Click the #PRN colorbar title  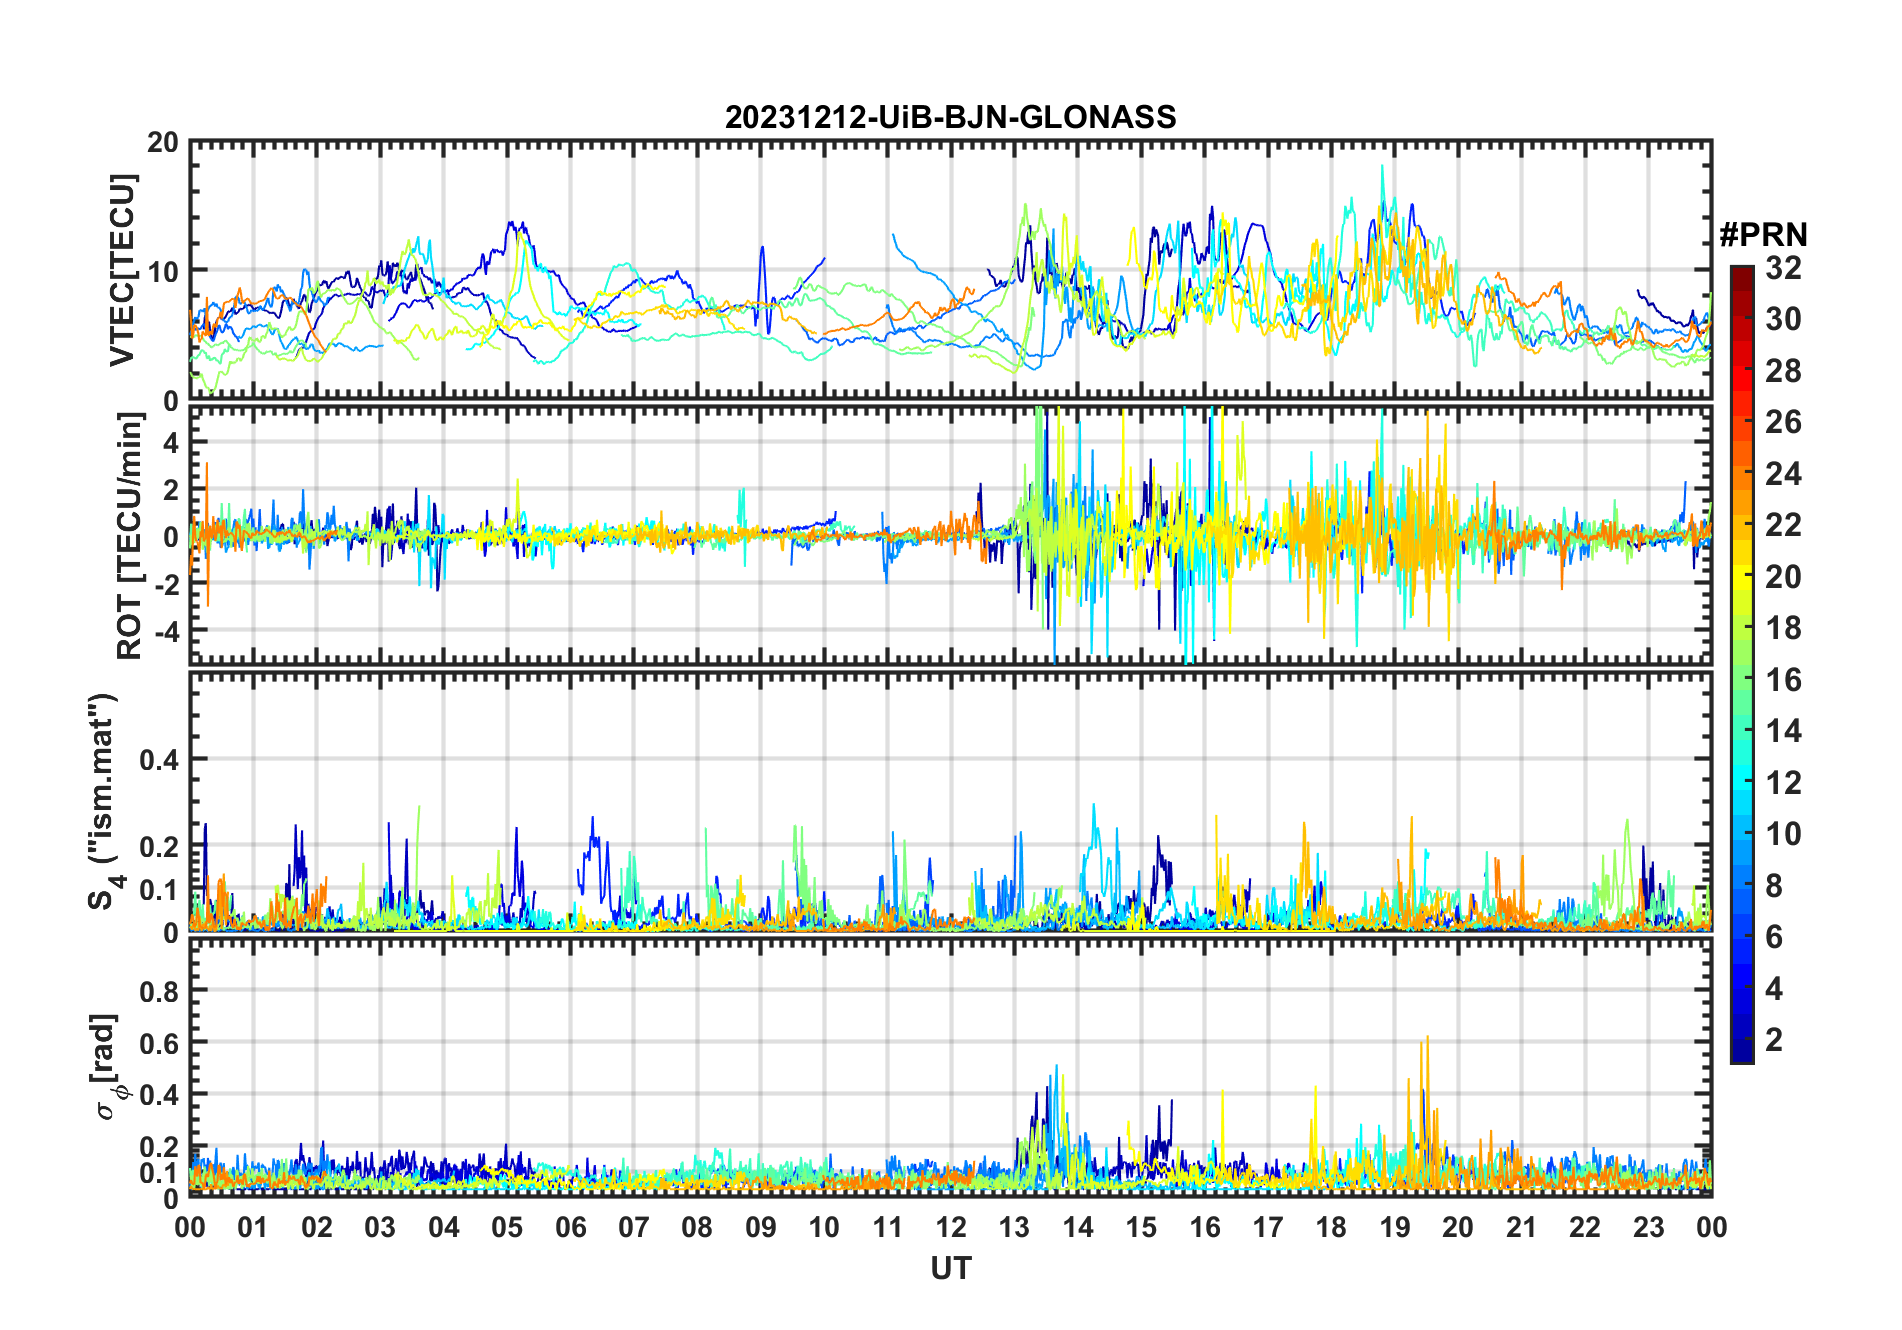[1763, 234]
